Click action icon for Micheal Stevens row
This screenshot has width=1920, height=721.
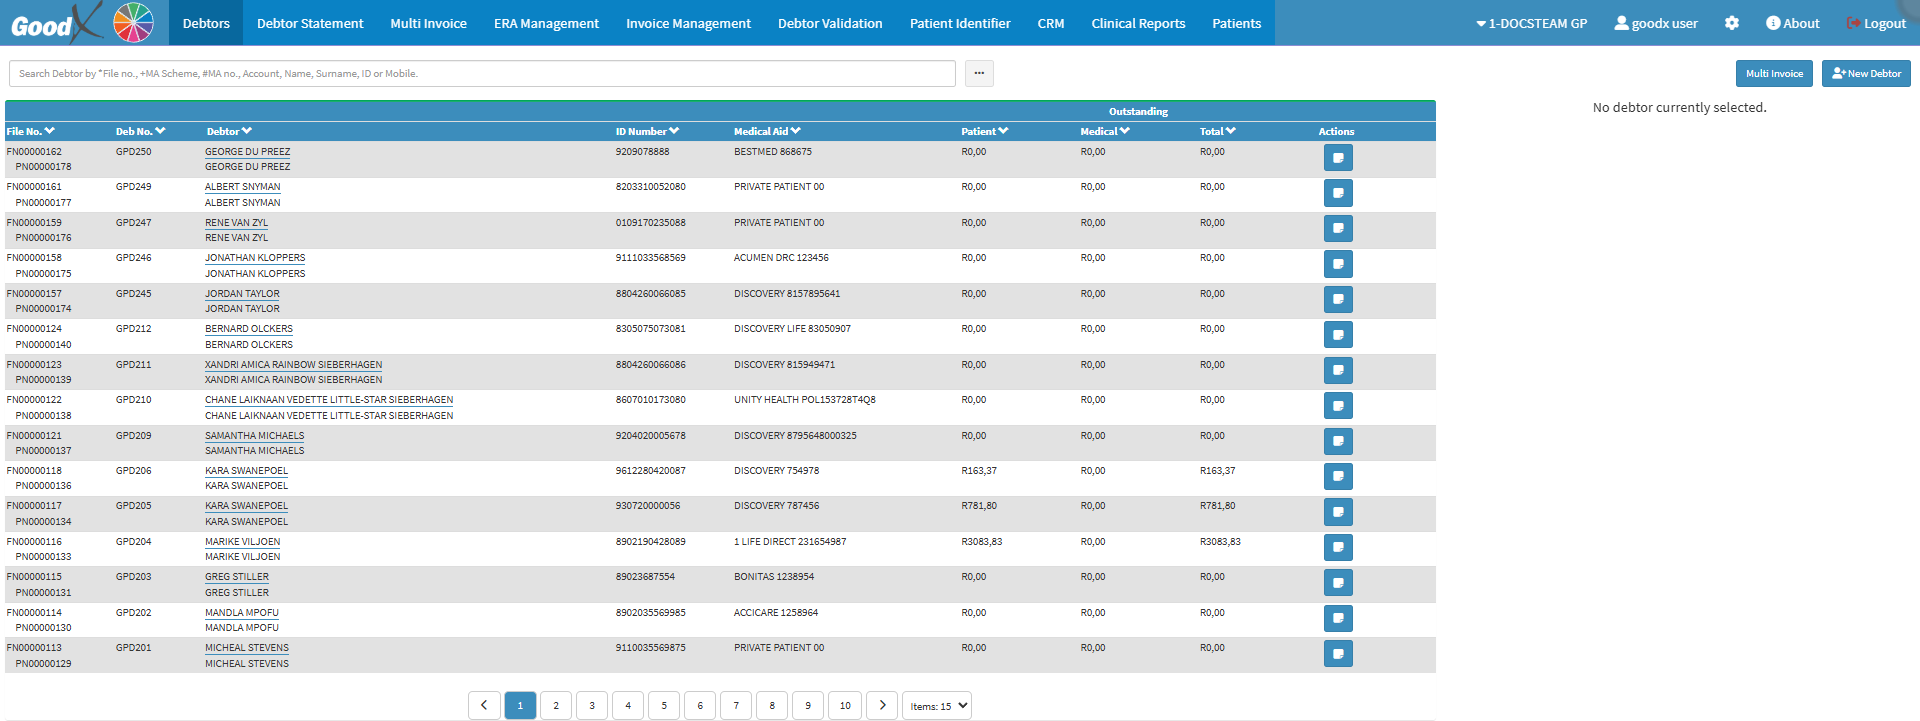[x=1338, y=654]
